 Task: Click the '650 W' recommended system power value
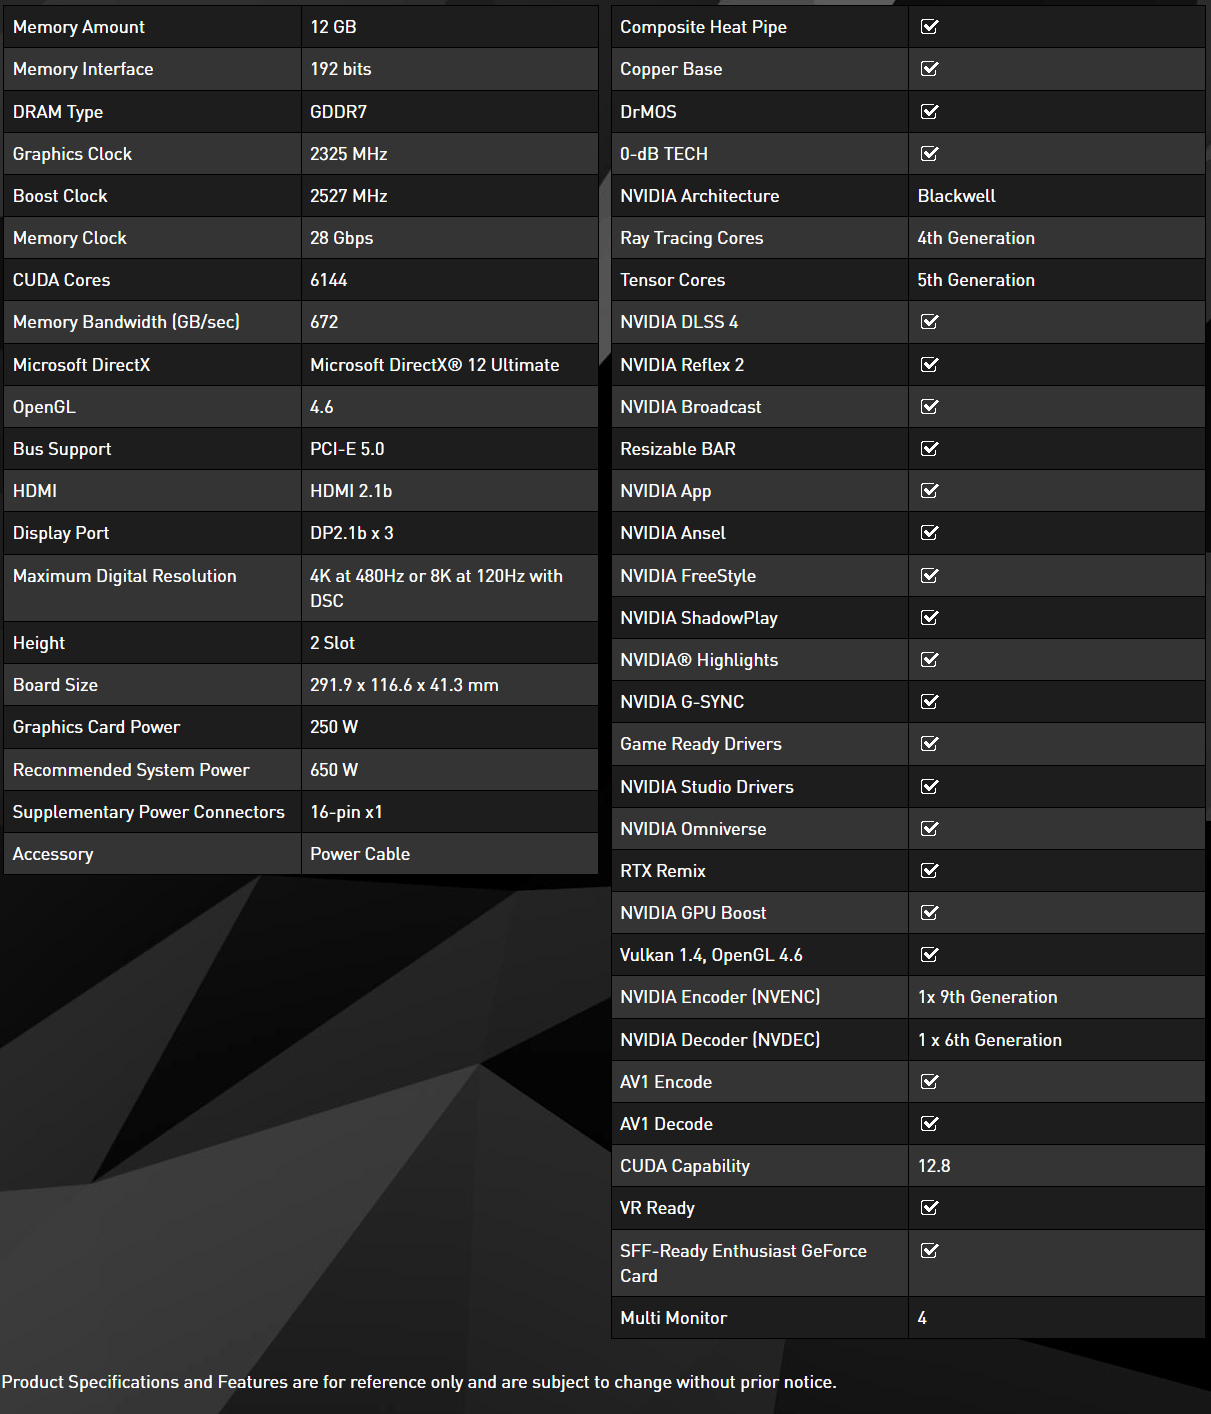click(x=333, y=770)
